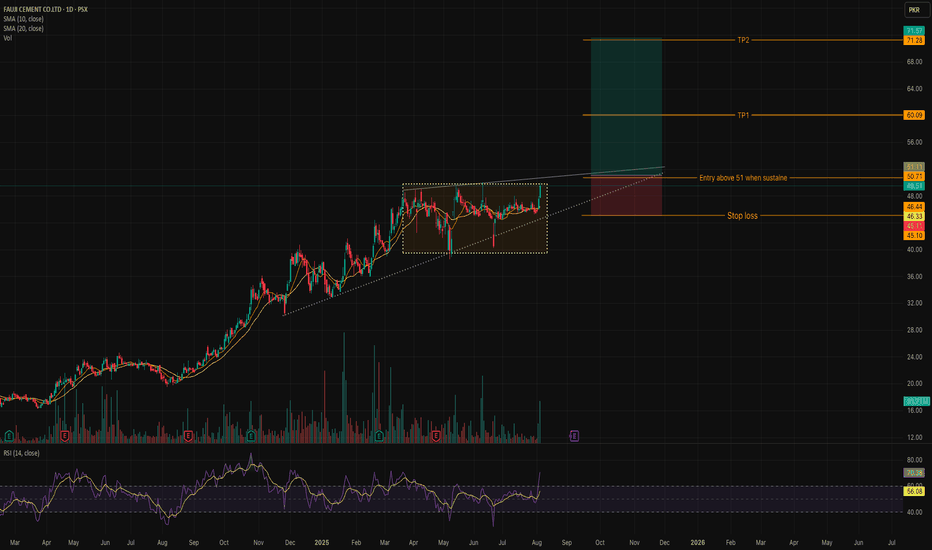Click the 60.09 orange price label
Viewport: 932px width, 550px height.
click(914, 115)
